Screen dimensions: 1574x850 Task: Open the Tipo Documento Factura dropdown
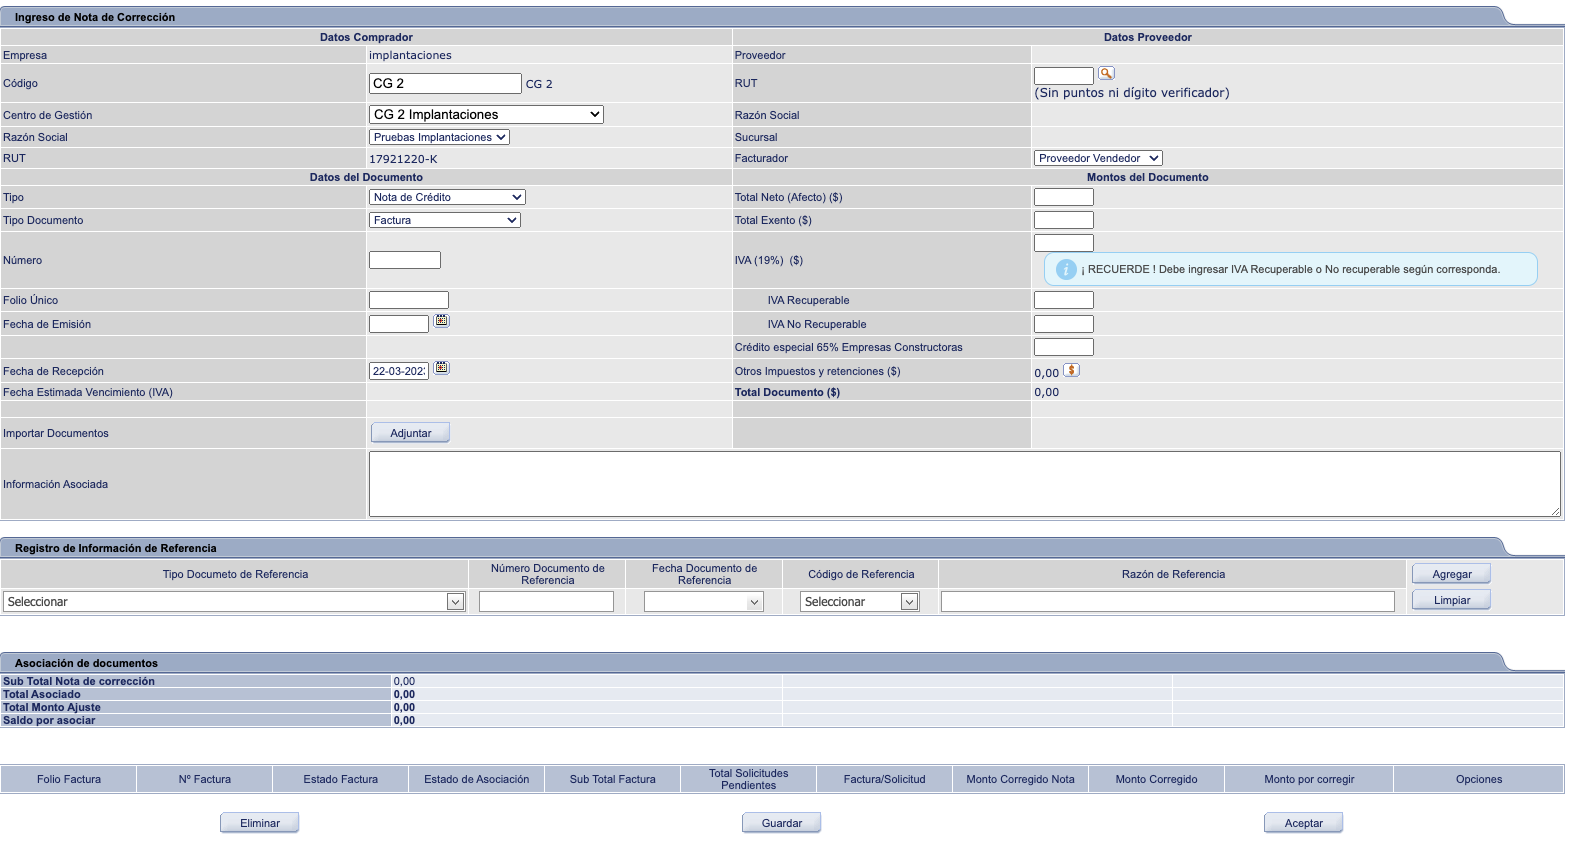pyautogui.click(x=445, y=220)
